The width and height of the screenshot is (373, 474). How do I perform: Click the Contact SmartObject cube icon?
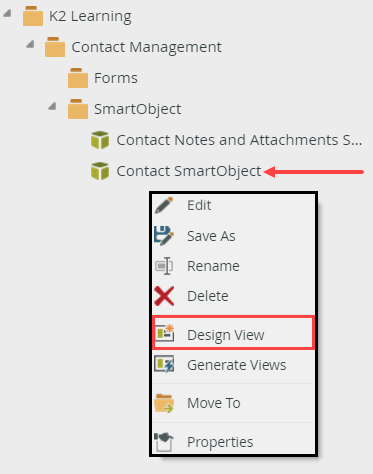coord(100,171)
